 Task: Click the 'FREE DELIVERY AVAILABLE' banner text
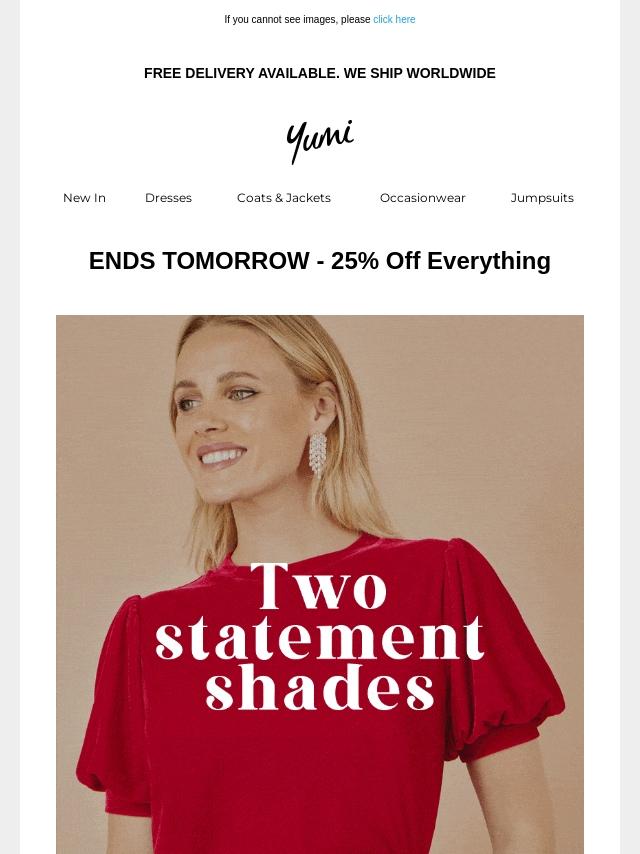pos(242,73)
